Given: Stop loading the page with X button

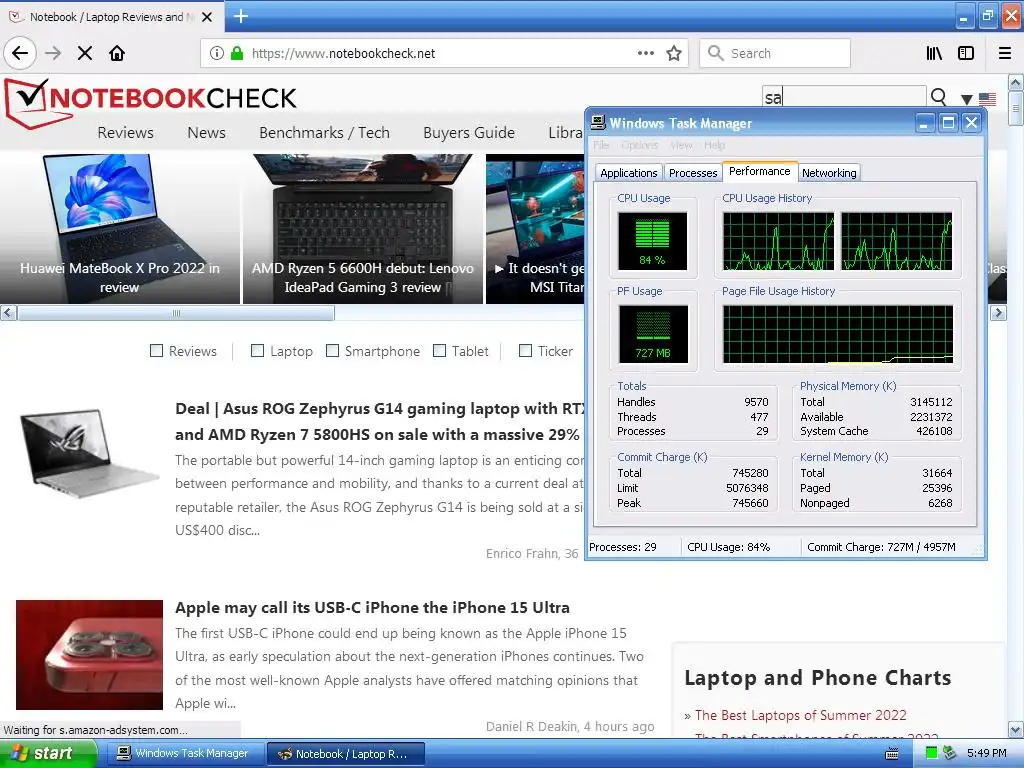Looking at the screenshot, I should (85, 53).
